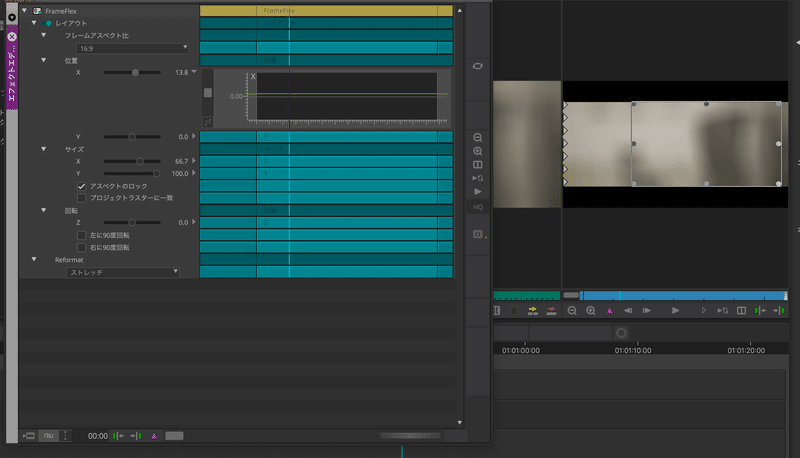Screen dimensions: 800x458
Task: Click the monitor toolbar enlarge icon
Action: (x=591, y=311)
